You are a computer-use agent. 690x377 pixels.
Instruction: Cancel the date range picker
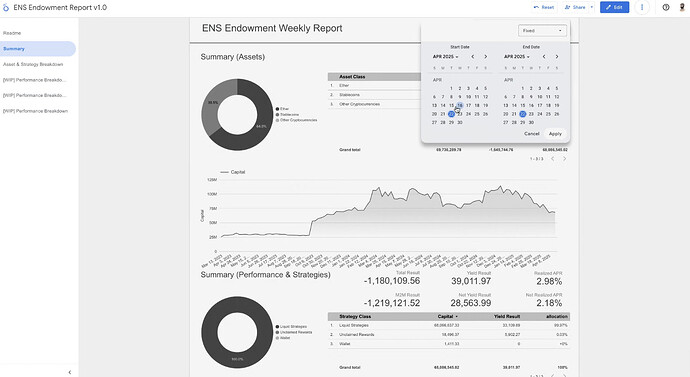[x=532, y=134]
